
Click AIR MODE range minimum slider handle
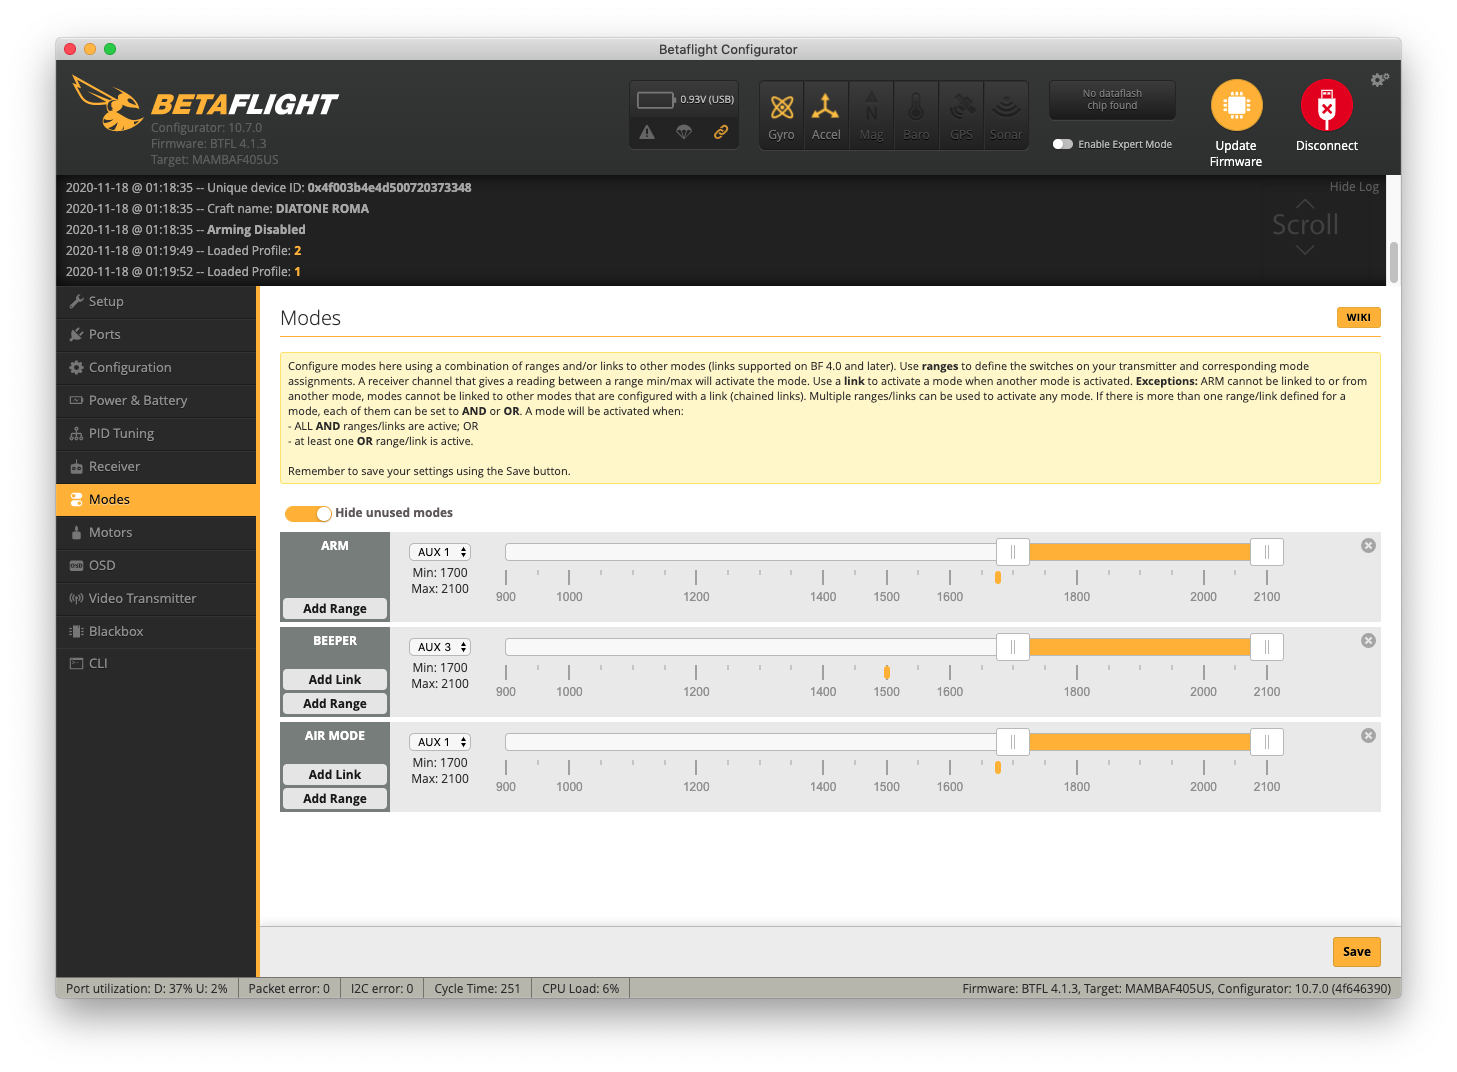pyautogui.click(x=1013, y=742)
